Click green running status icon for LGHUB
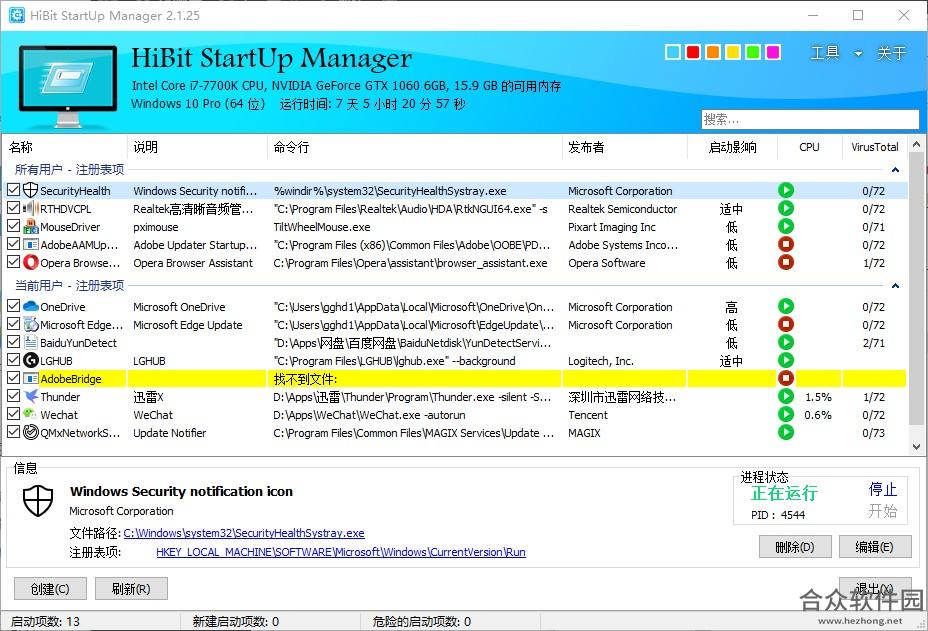Viewport: 928px width, 631px height. point(786,360)
